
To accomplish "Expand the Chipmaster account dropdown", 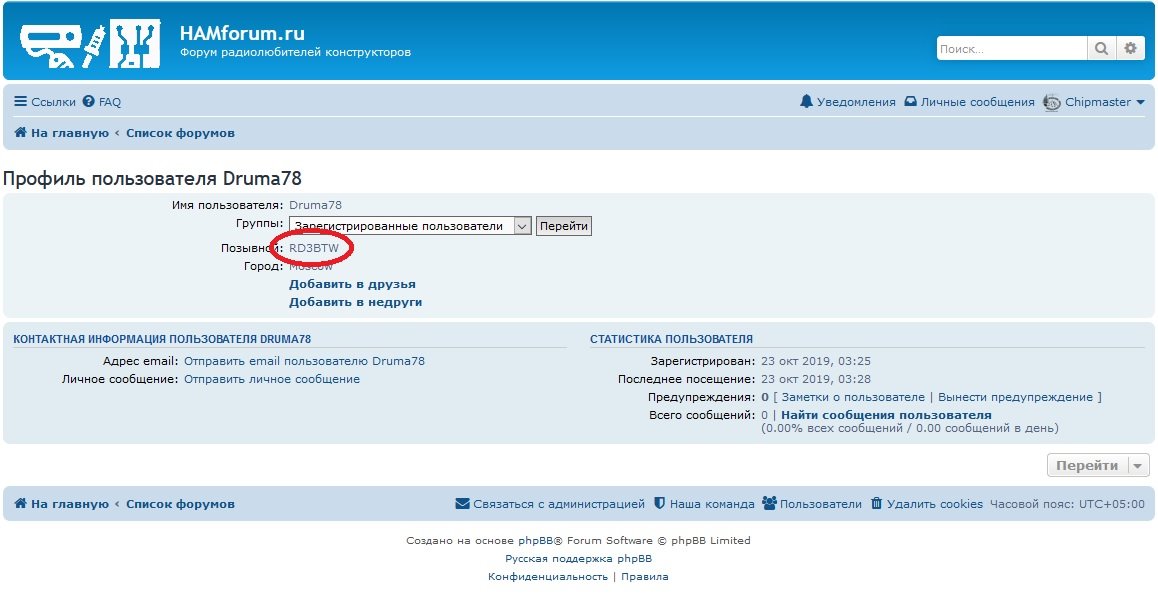I will coord(1140,102).
